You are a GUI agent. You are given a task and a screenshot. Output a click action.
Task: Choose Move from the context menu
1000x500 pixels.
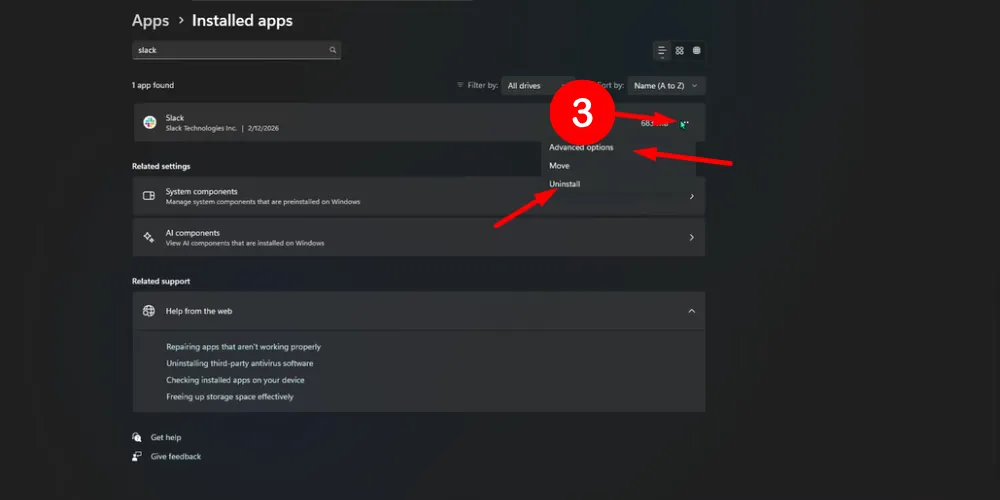559,166
